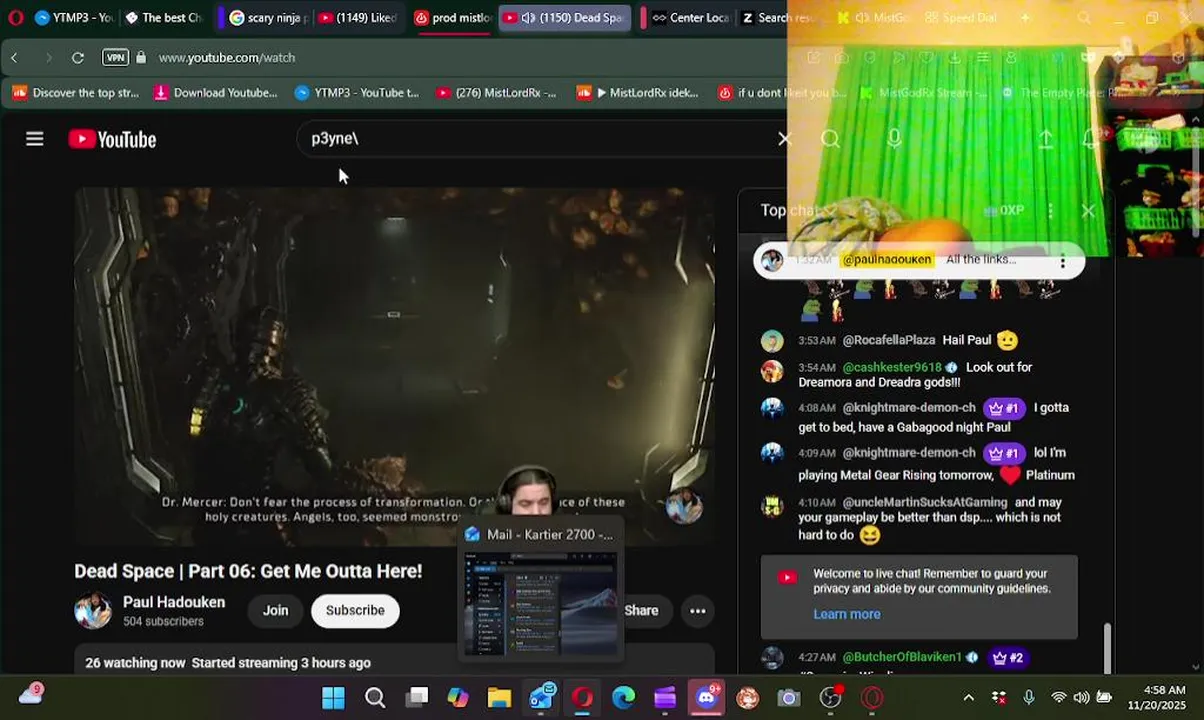Go back with the browser back arrow
The image size is (1204, 720).
coord(14,57)
